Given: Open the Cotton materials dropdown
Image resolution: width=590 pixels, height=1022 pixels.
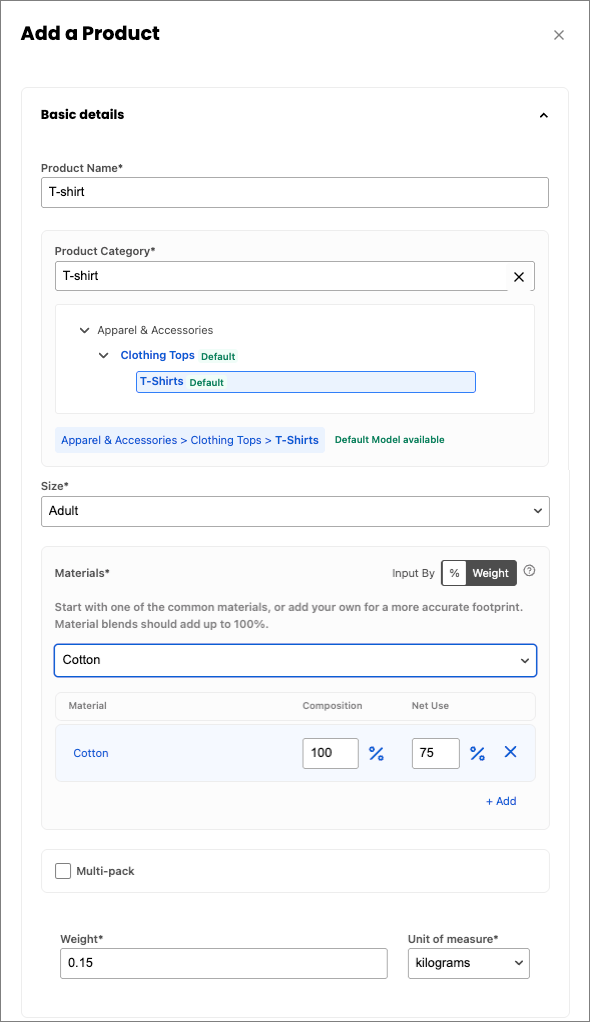Looking at the screenshot, I should click(295, 660).
